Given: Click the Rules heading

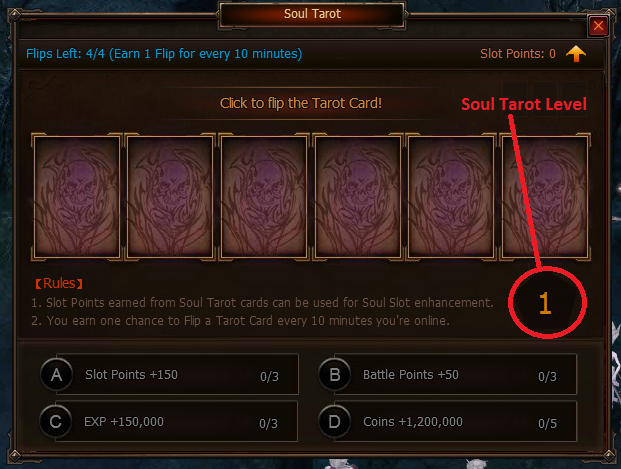Looking at the screenshot, I should (x=59, y=283).
